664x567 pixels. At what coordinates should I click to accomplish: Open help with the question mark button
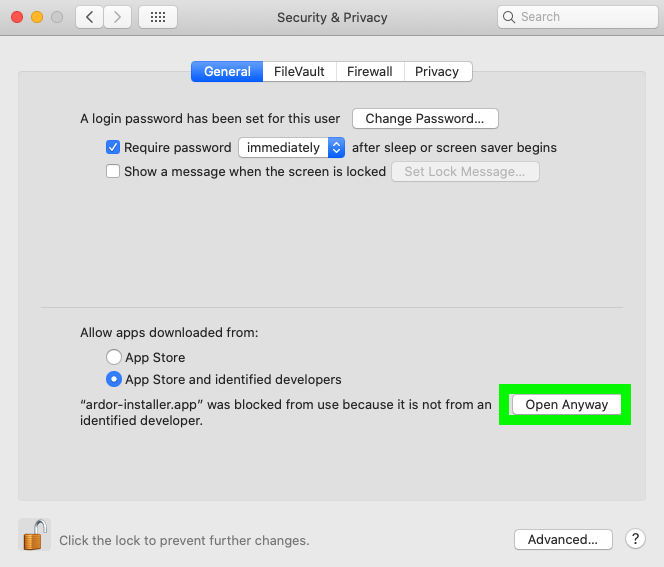click(x=635, y=539)
